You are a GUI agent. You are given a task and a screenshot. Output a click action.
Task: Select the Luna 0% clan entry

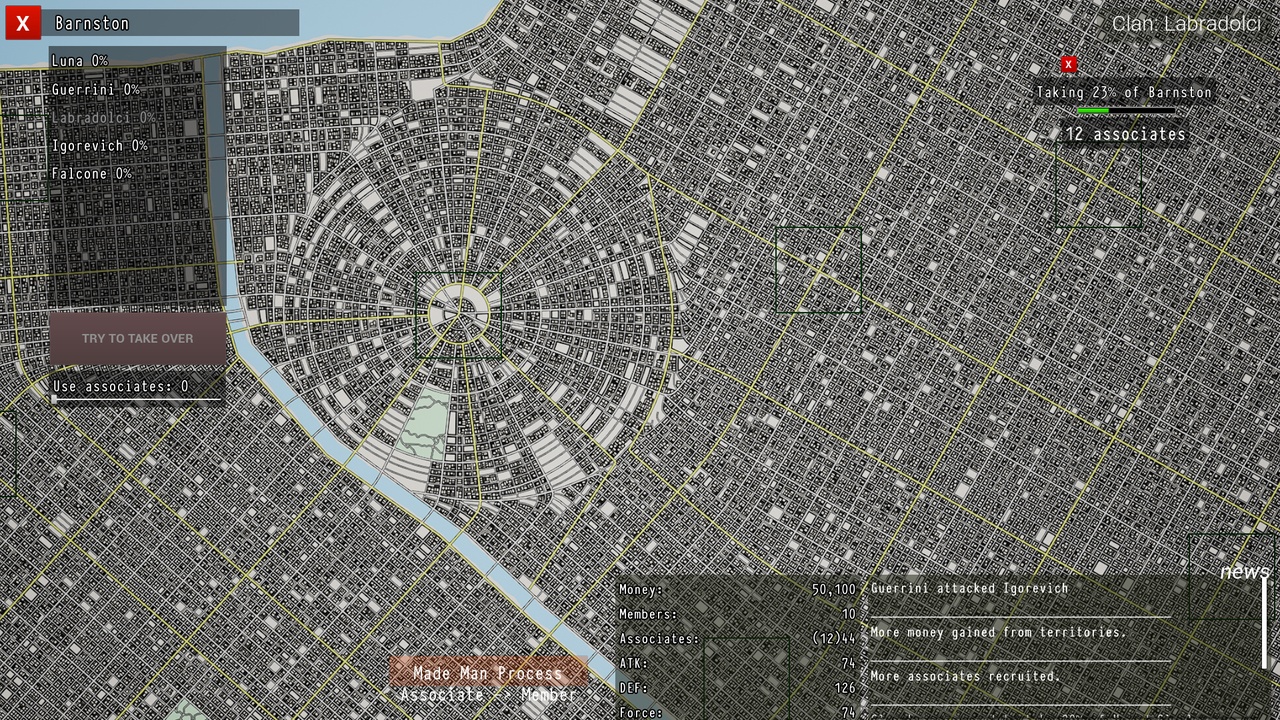click(x=80, y=61)
